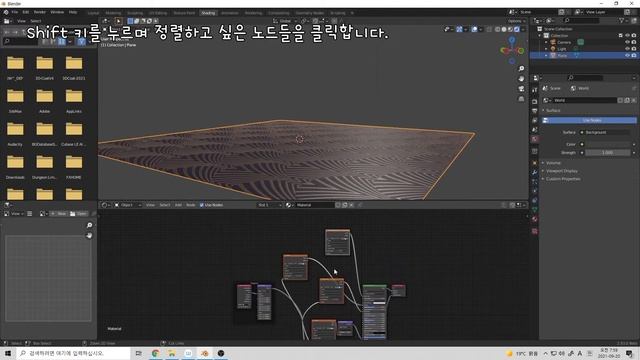Open the Object shader type dropdown
The image size is (640, 360).
tap(127, 205)
